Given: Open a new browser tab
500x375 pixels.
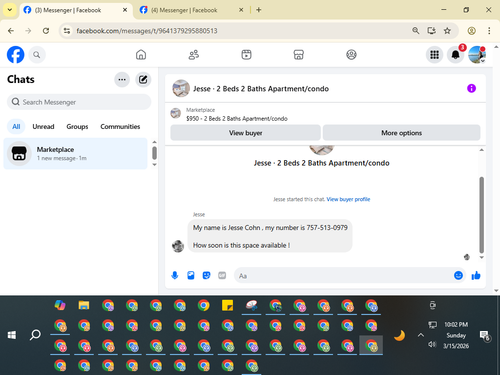Looking at the screenshot, I should [259, 10].
